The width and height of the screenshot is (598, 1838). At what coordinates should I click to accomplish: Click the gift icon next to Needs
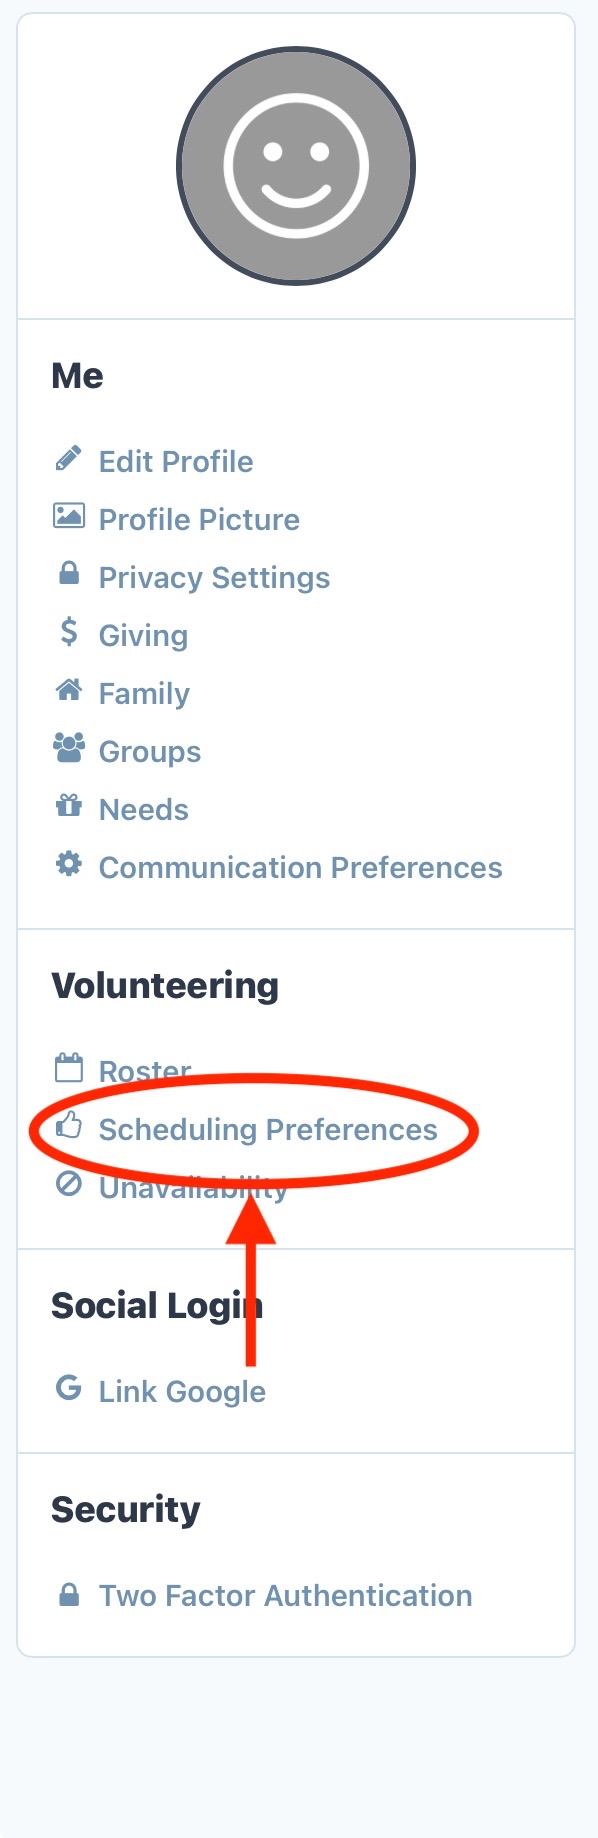click(x=68, y=806)
